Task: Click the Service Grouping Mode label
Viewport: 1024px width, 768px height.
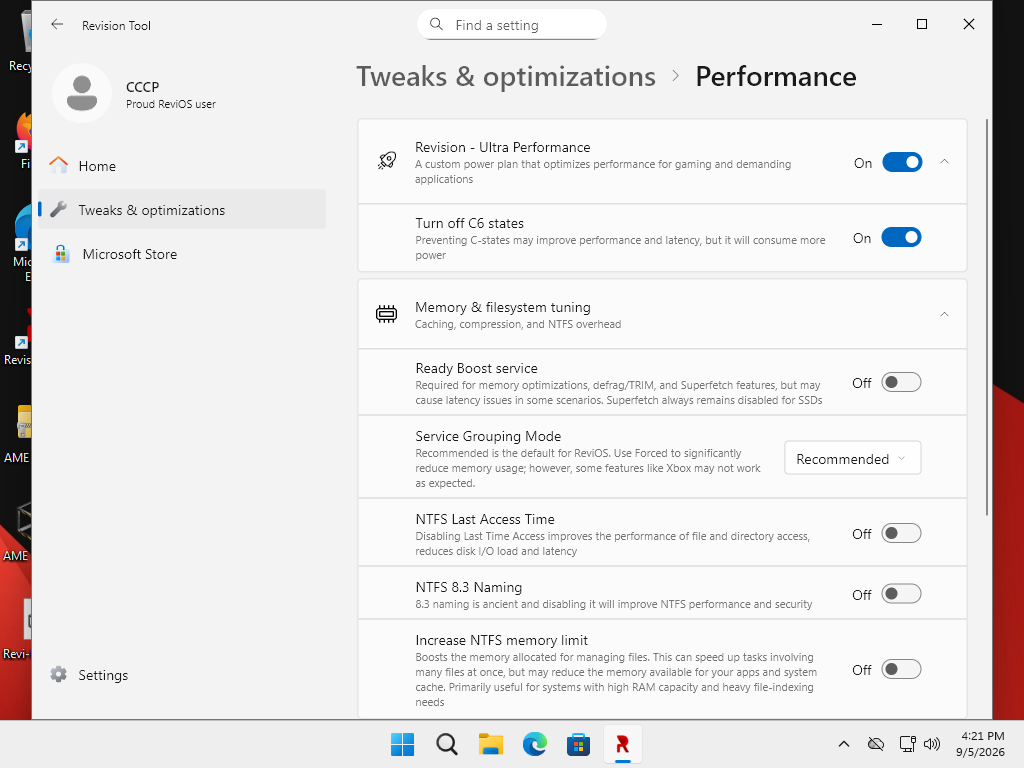Action: [488, 436]
